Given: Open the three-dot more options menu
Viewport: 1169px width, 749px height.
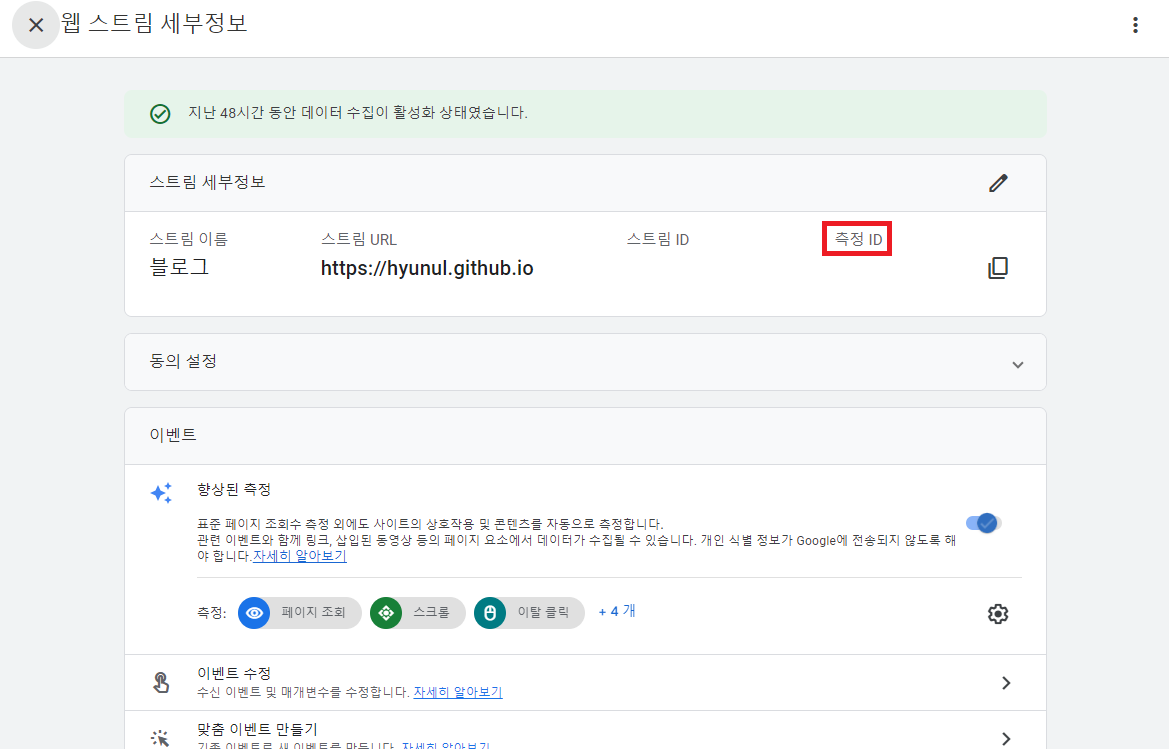Looking at the screenshot, I should pos(1135,25).
